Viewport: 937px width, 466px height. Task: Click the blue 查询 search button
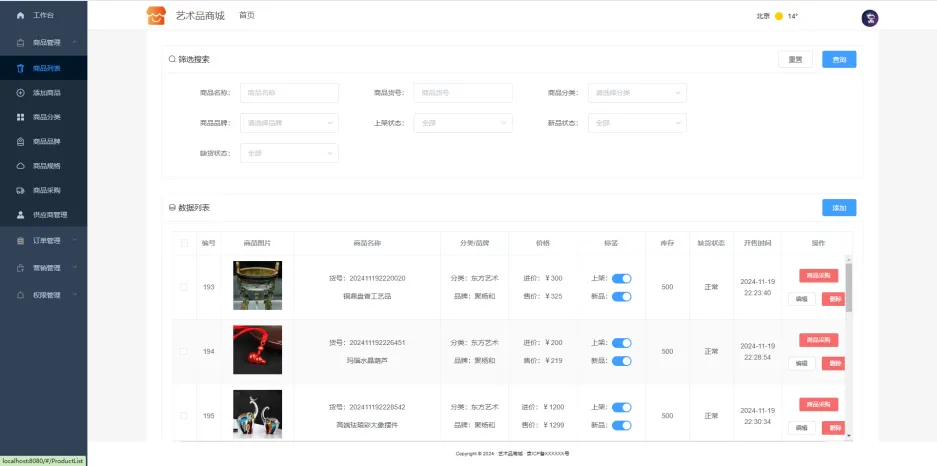[838, 60]
